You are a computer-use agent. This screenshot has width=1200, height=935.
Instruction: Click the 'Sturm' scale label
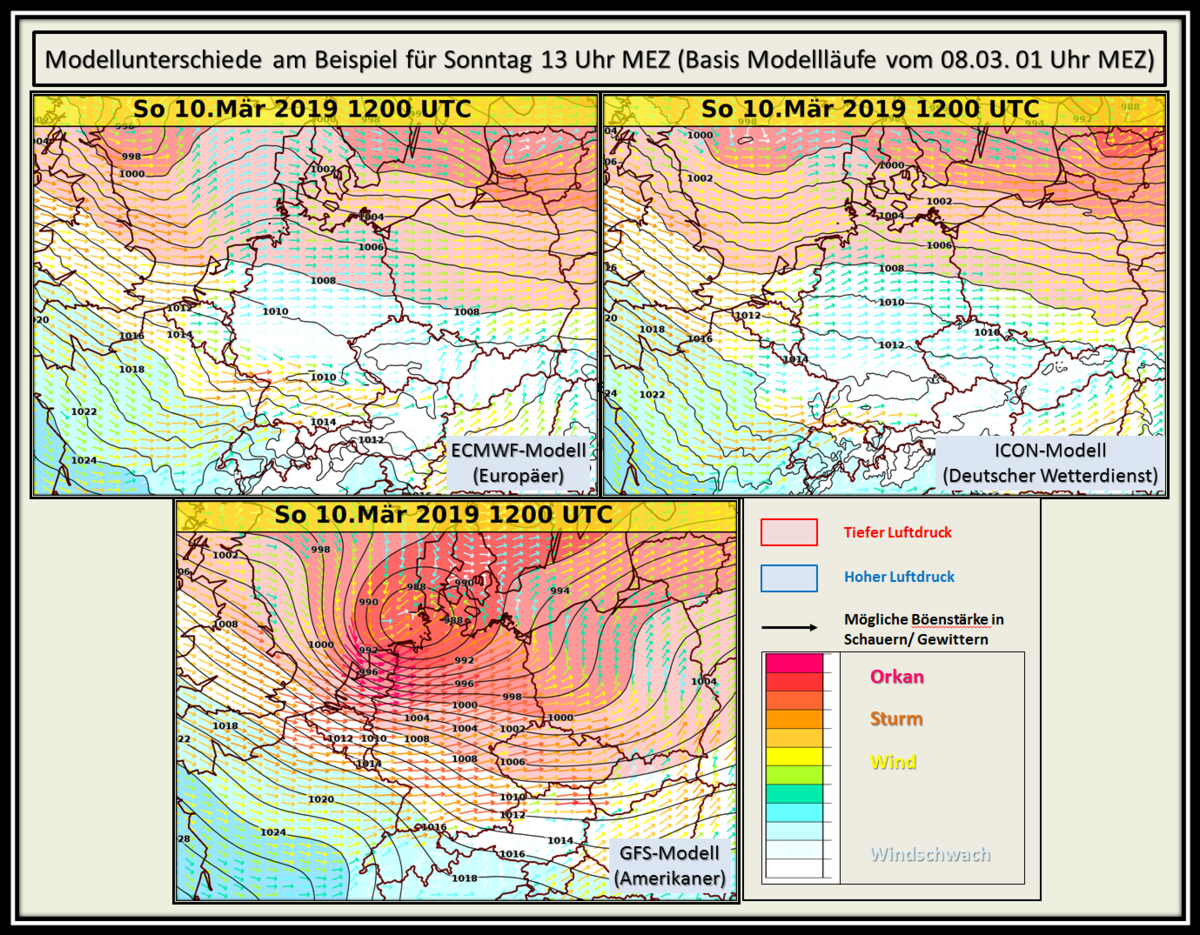pos(897,719)
